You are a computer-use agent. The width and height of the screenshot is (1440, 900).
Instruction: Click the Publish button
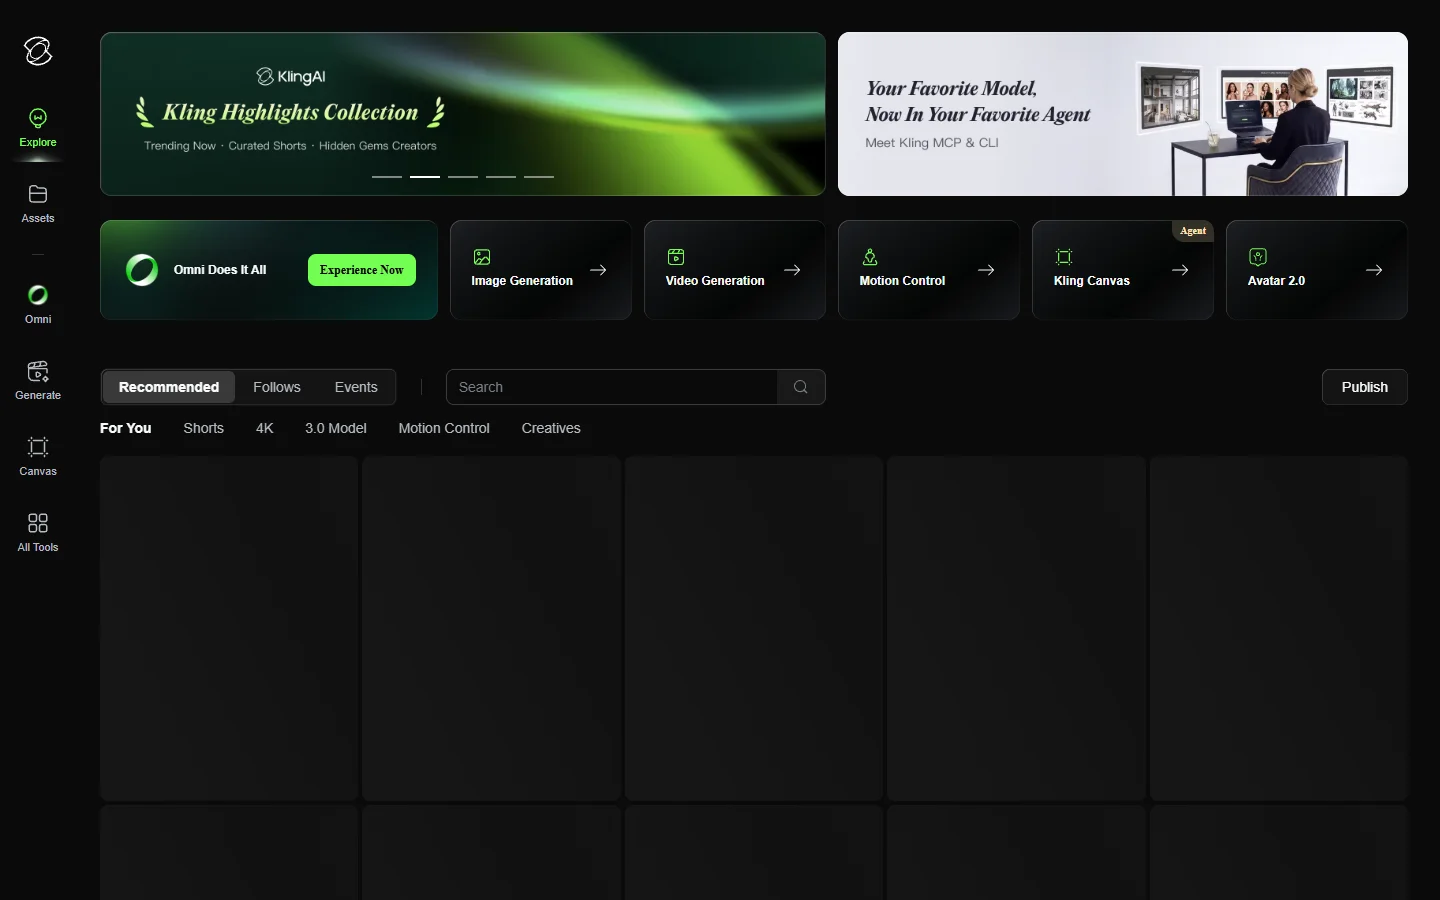point(1365,387)
